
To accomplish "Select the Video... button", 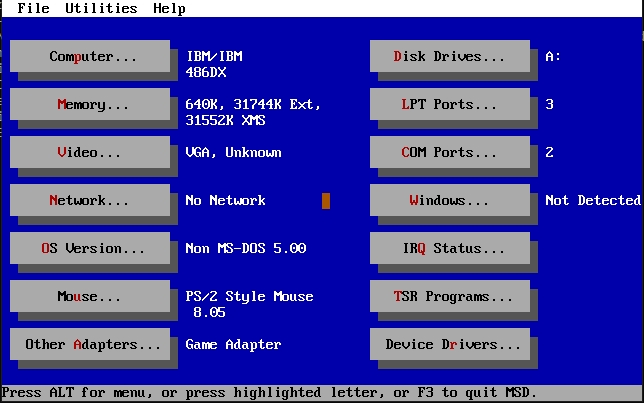I will 90,152.
